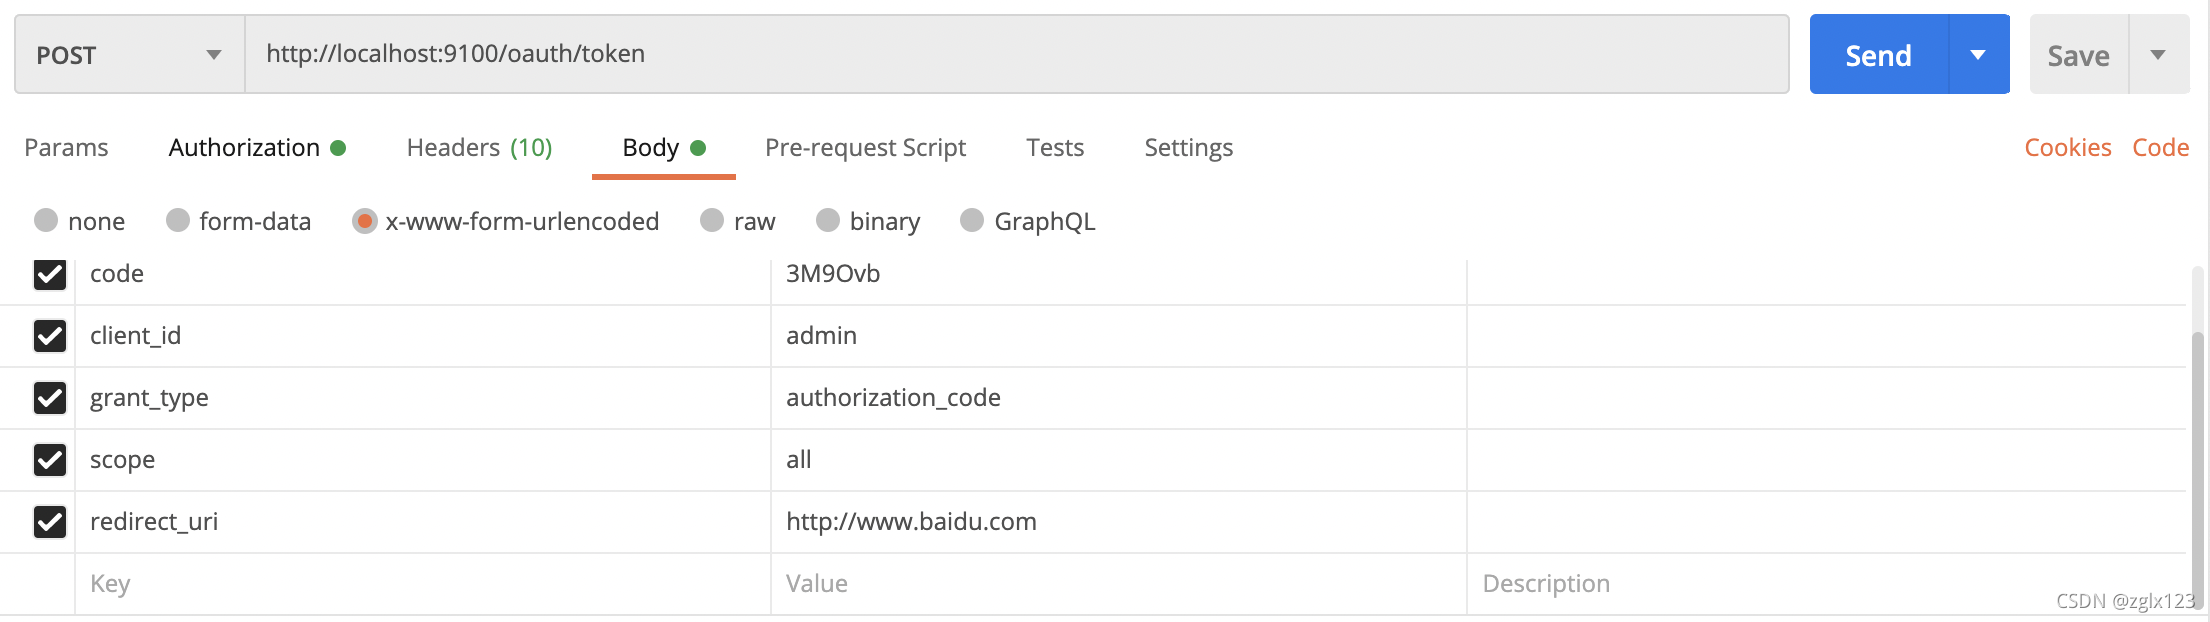Toggle the redirect_uri parameter checkbox
Image resolution: width=2210 pixels, height=622 pixels.
click(x=50, y=522)
